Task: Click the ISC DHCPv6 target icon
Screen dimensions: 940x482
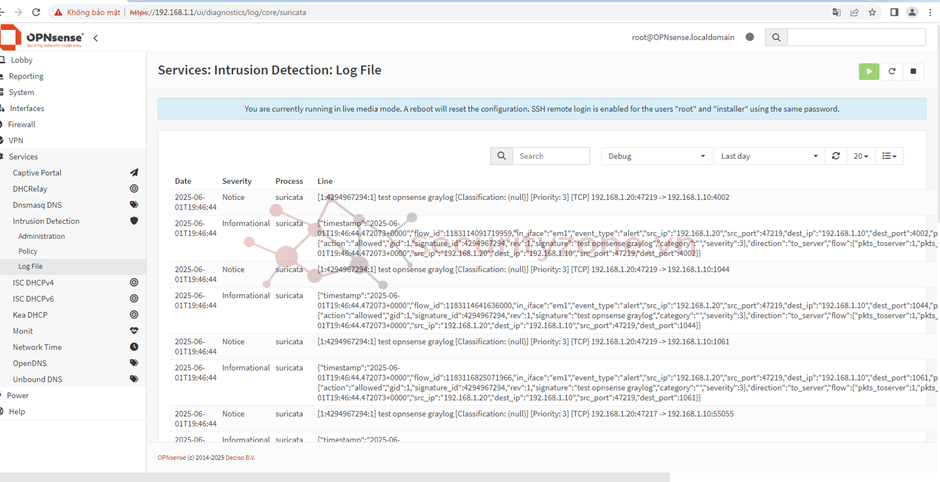Action: coord(134,299)
